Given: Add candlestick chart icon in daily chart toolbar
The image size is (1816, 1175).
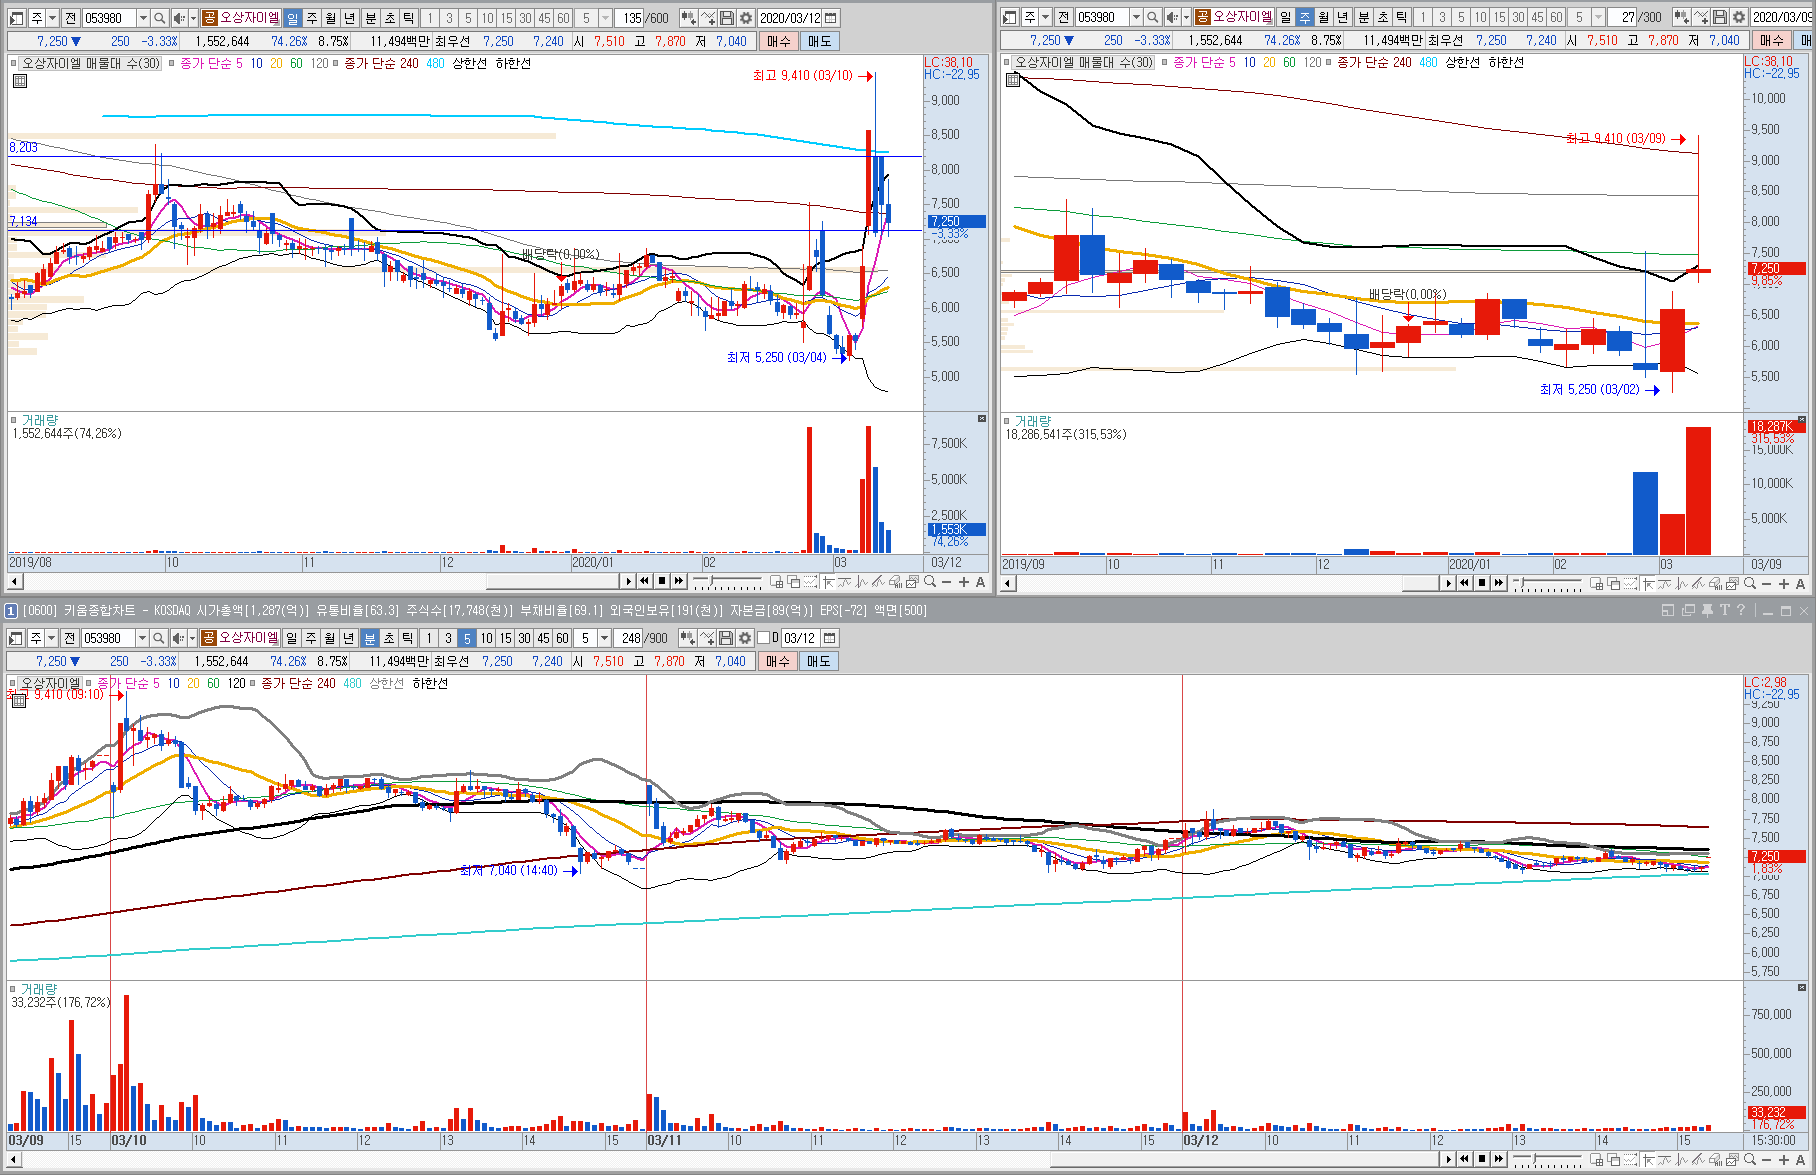Looking at the screenshot, I should click(688, 18).
